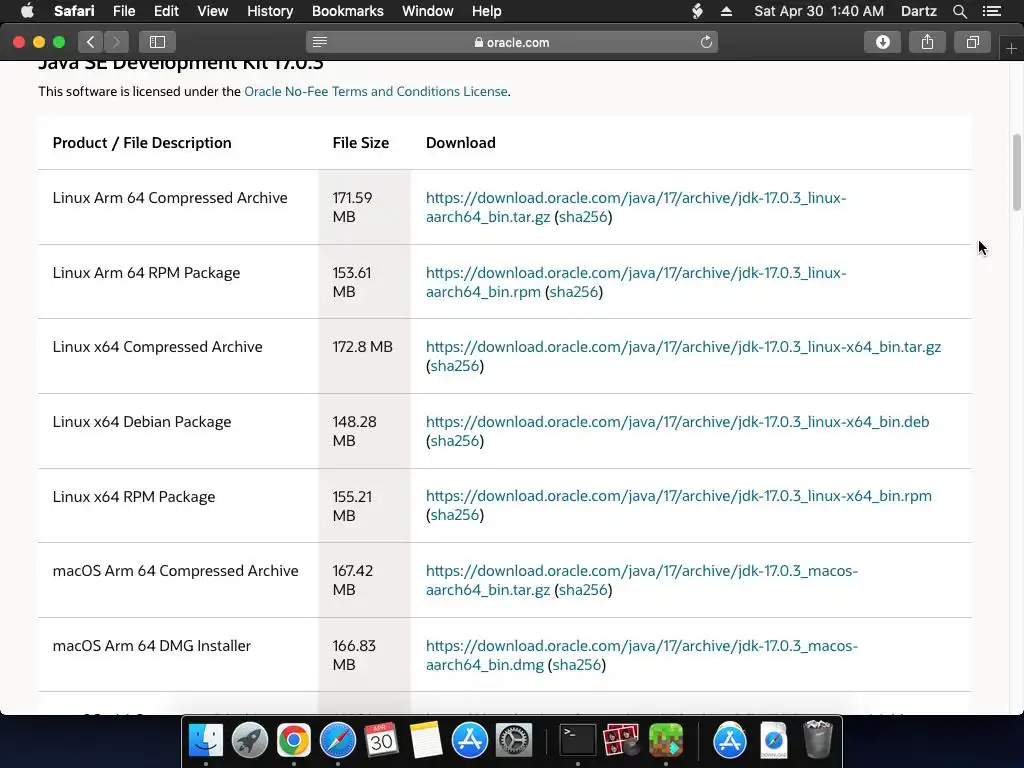Open Calendar from the Dock

[381, 741]
